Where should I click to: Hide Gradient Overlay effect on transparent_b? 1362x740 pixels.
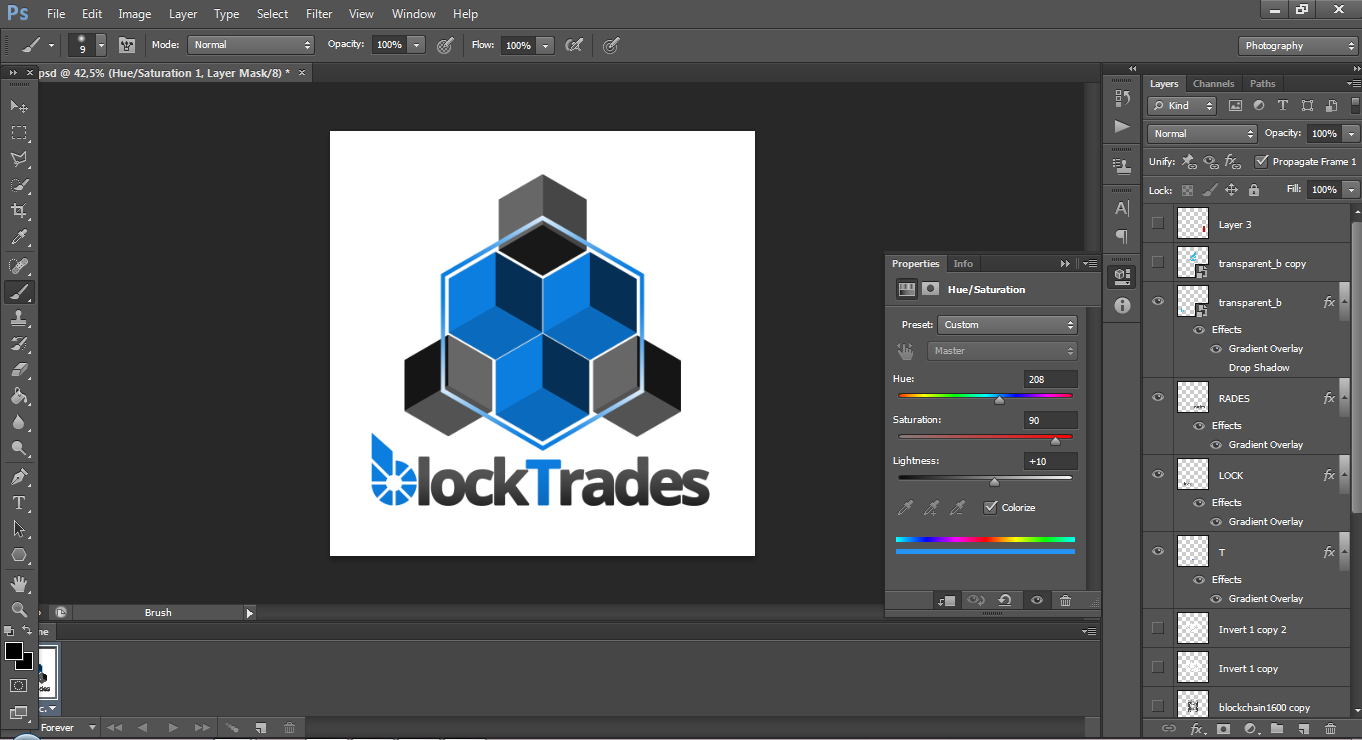point(1216,349)
